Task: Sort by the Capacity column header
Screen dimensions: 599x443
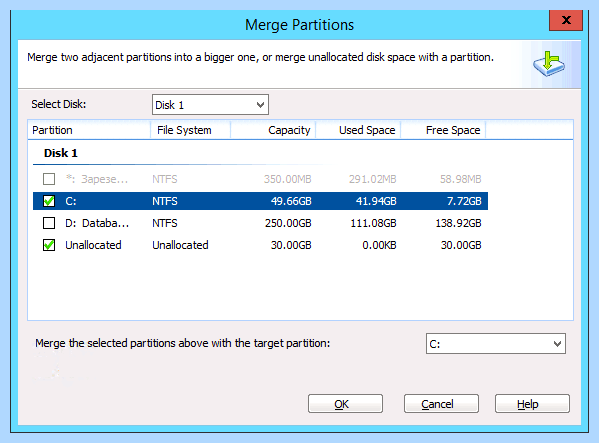Action: click(x=273, y=130)
